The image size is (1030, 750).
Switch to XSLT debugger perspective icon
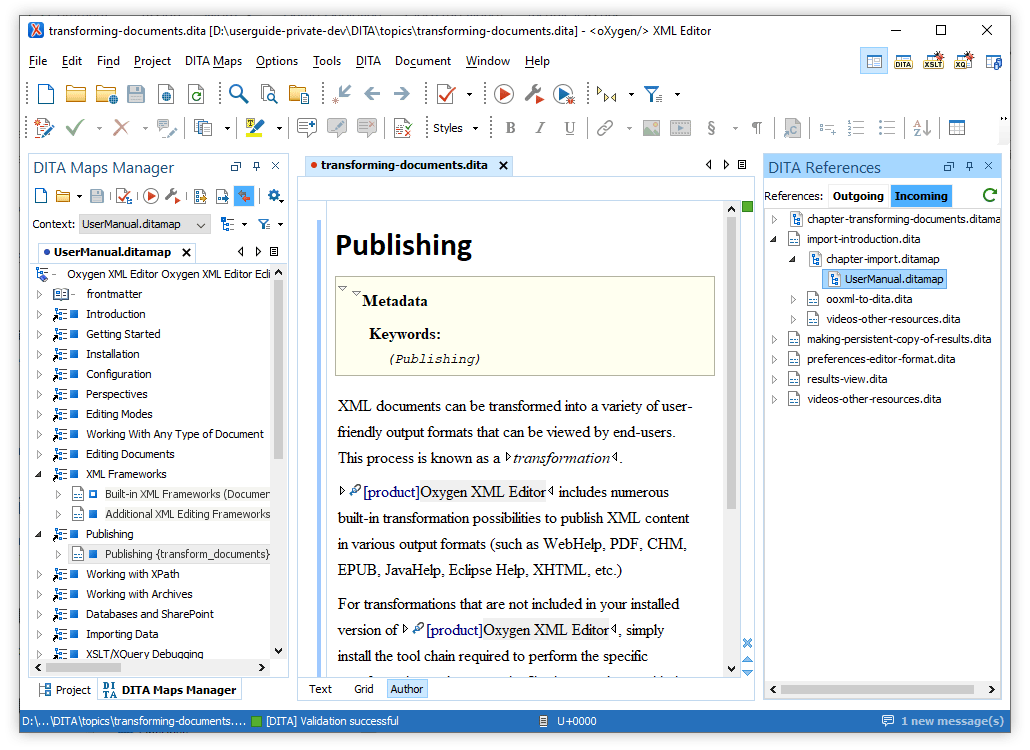[933, 61]
